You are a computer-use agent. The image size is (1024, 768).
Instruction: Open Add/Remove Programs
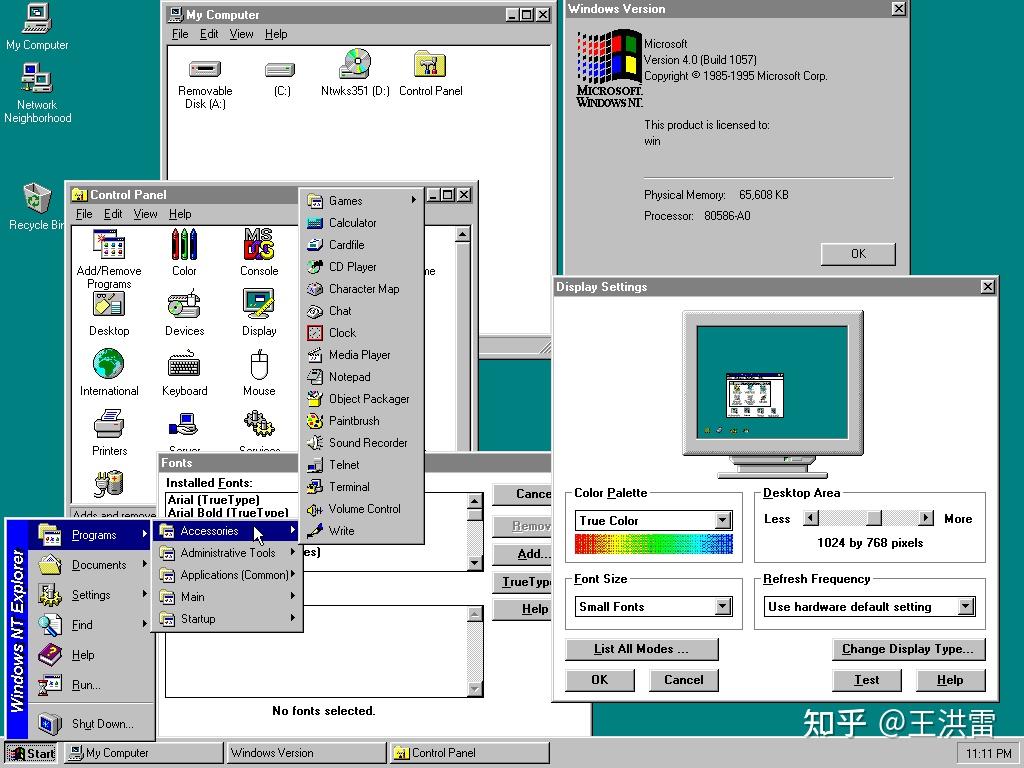pos(108,245)
